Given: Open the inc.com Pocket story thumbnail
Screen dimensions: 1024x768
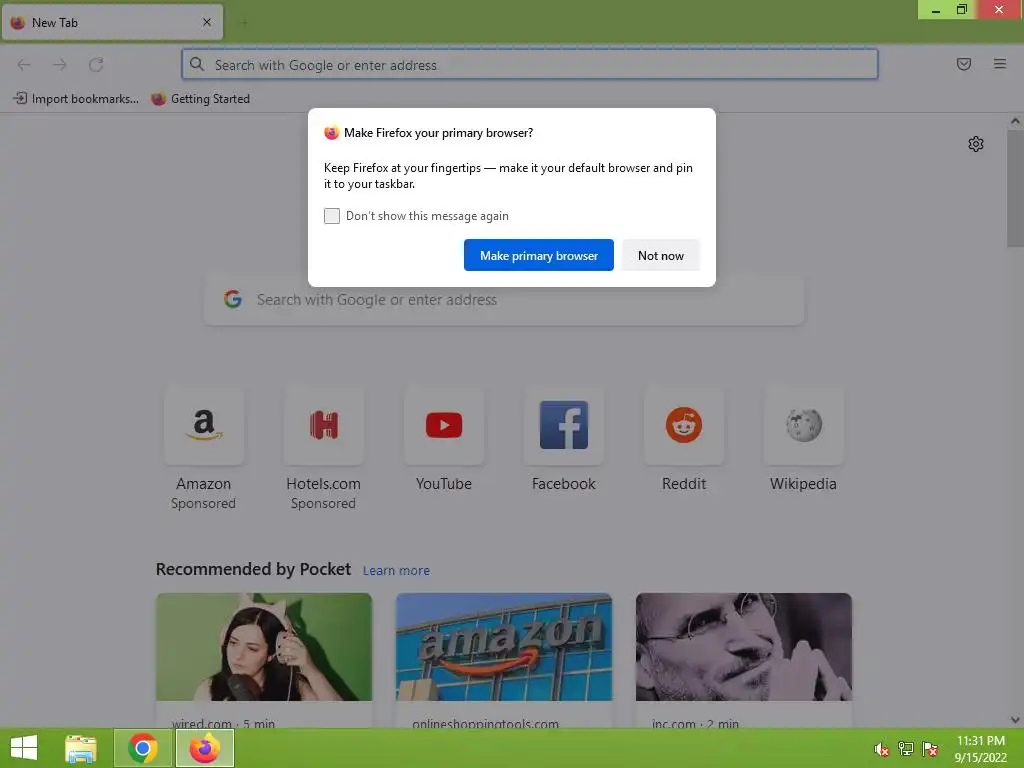Looking at the screenshot, I should (744, 647).
